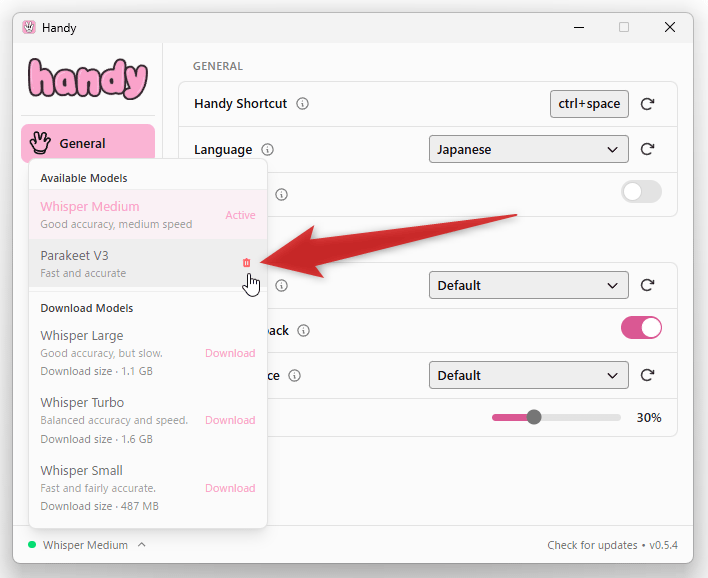Reset the Handy Shortcut with reset icon
708x578 pixels.
[x=647, y=104]
